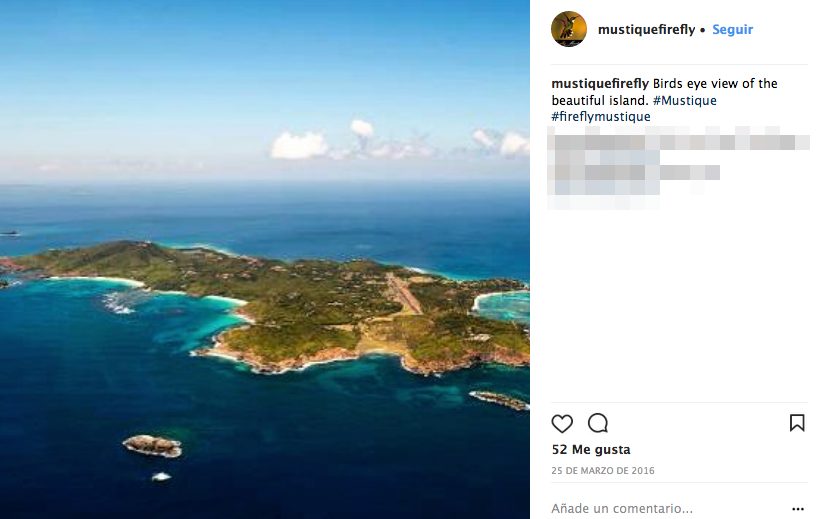Click the first blurred comment line
Image resolution: width=820 pixels, height=519 pixels.
pyautogui.click(x=678, y=139)
